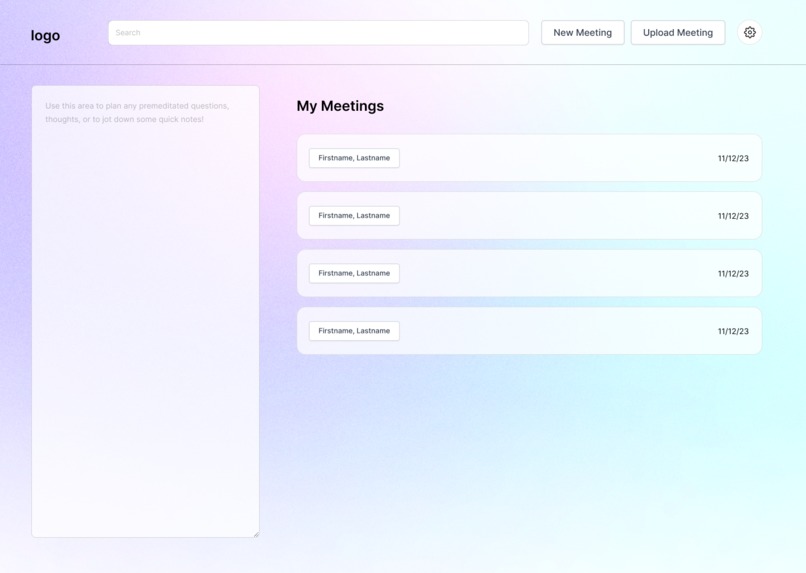Open the second meeting's Firstname, Lastname chip
The width and height of the screenshot is (806, 573).
(x=354, y=216)
